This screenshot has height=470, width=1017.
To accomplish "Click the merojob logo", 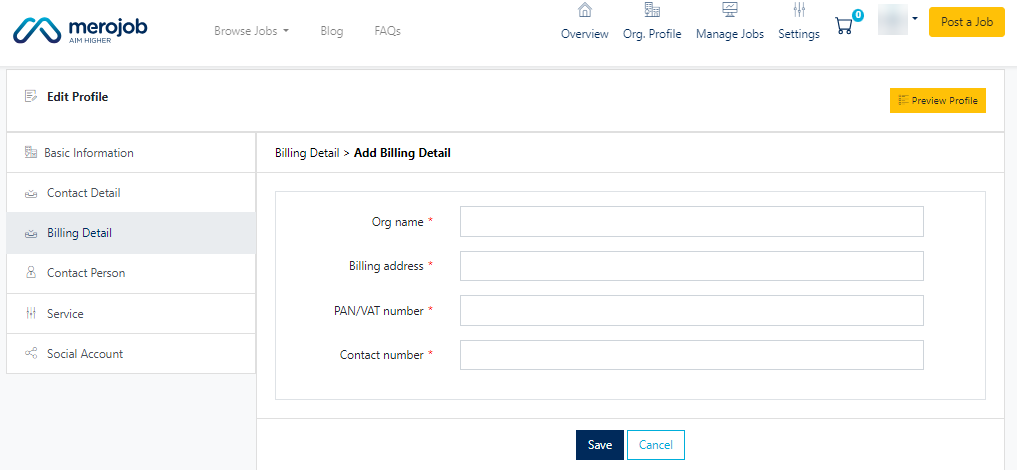I will (x=80, y=31).
